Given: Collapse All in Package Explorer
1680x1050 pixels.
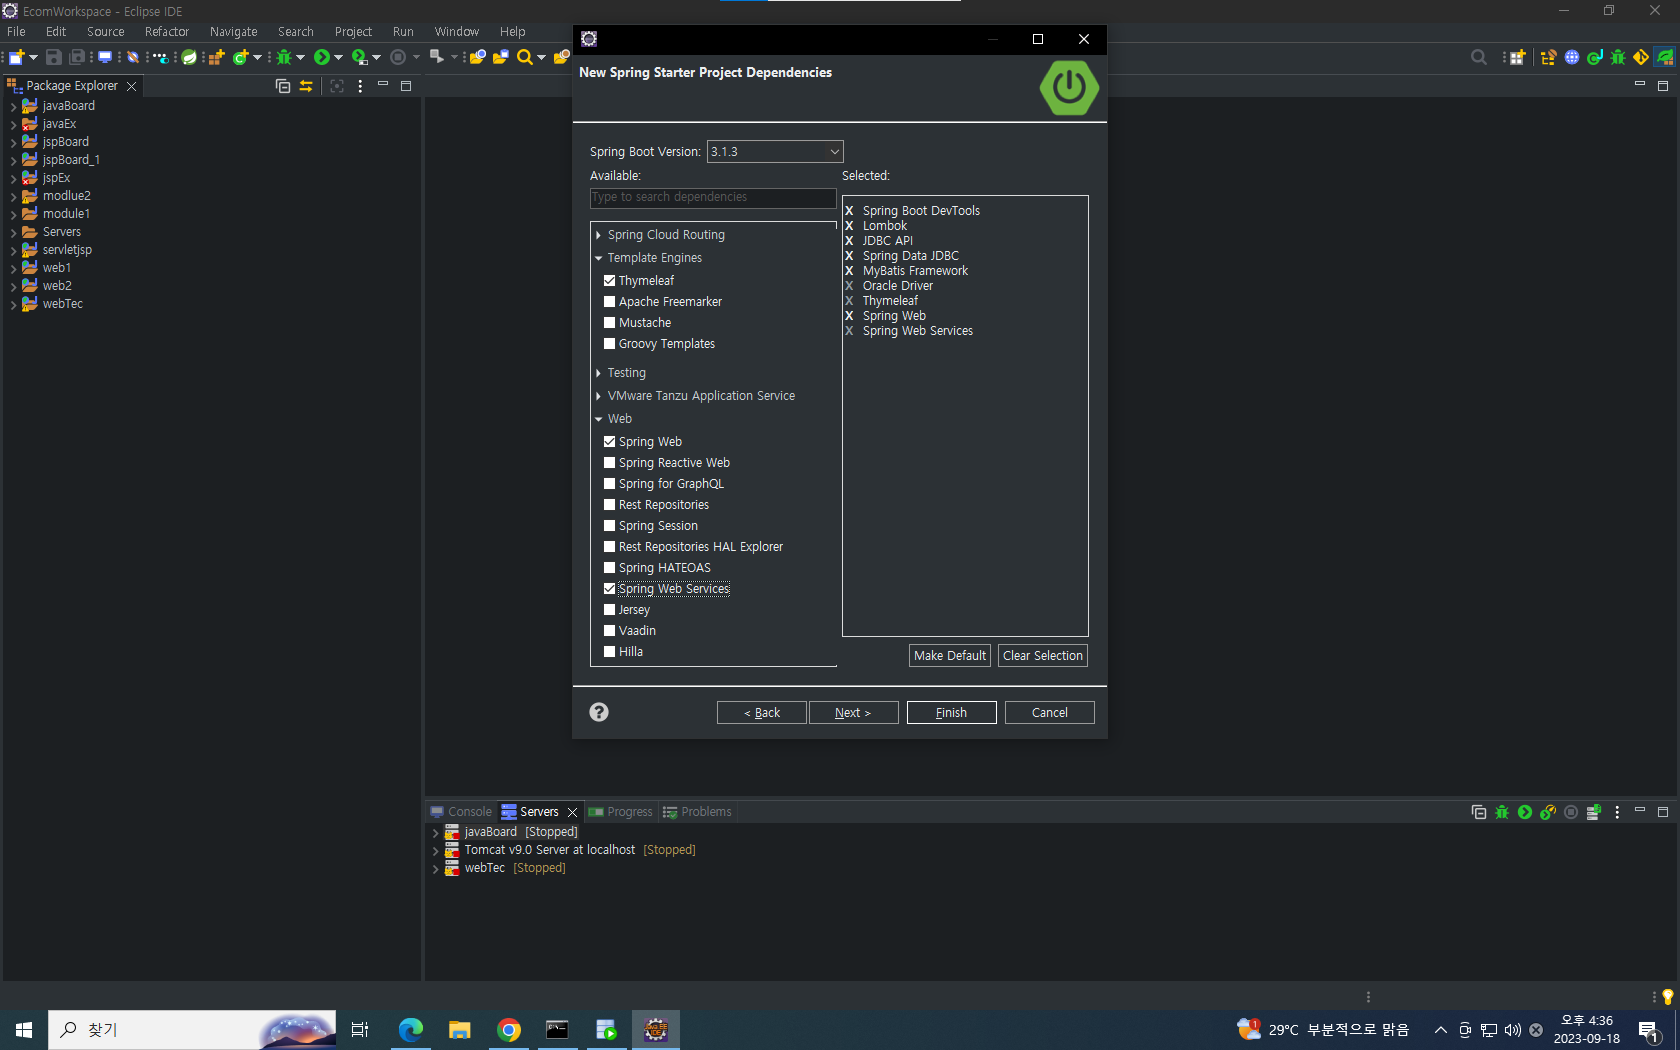Looking at the screenshot, I should 283,86.
